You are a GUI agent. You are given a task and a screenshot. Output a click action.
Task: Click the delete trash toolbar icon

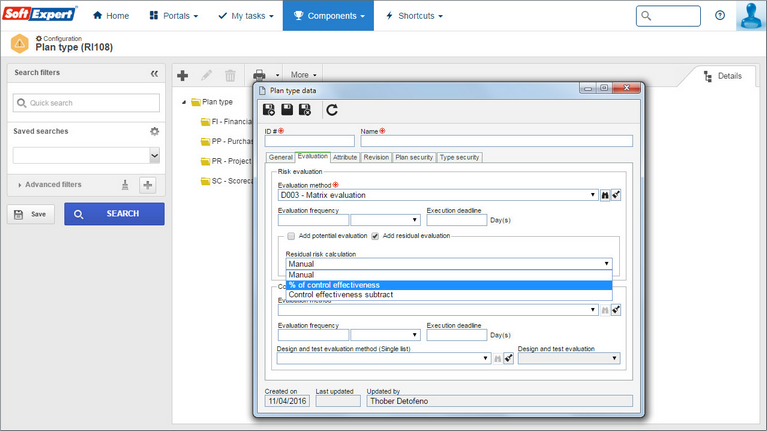(230, 75)
